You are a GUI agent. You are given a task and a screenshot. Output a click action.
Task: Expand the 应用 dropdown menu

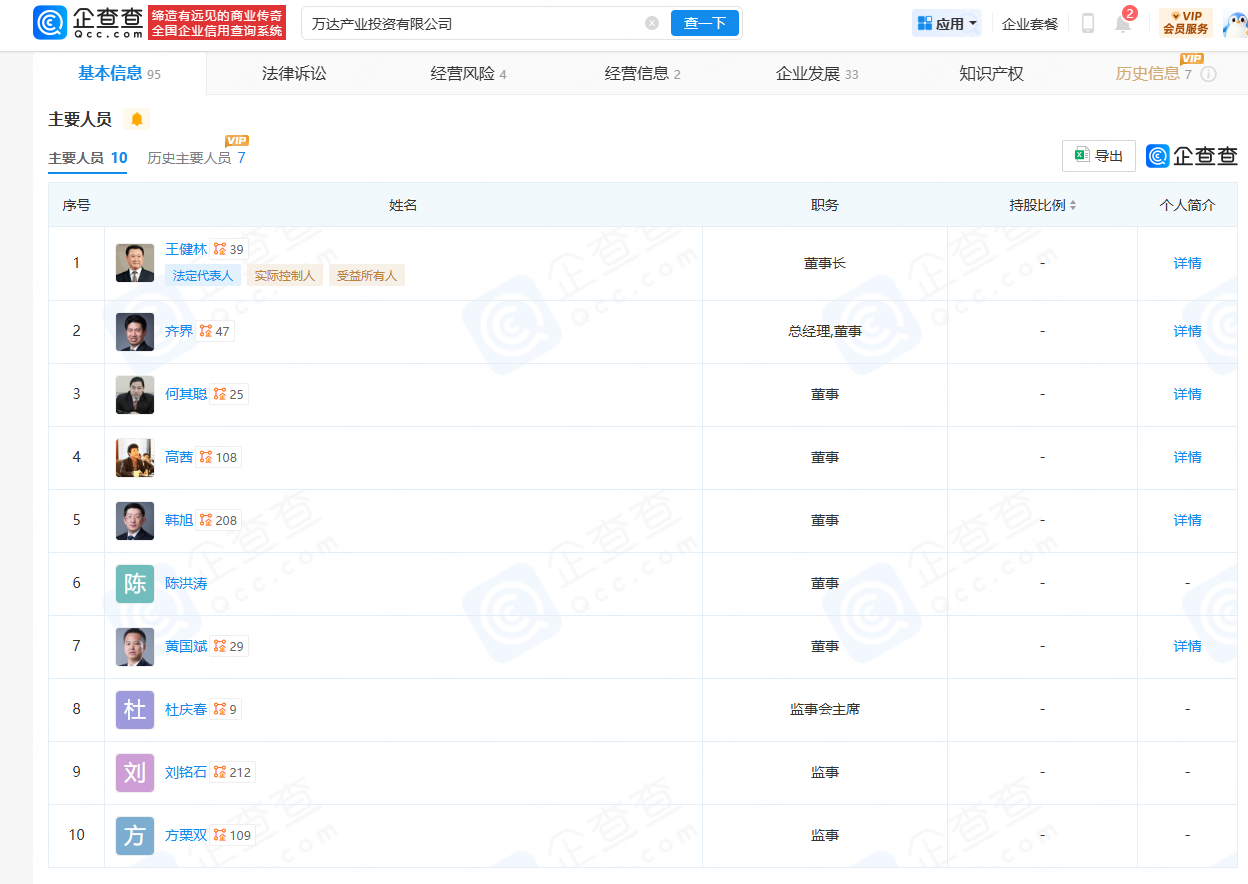(x=947, y=23)
